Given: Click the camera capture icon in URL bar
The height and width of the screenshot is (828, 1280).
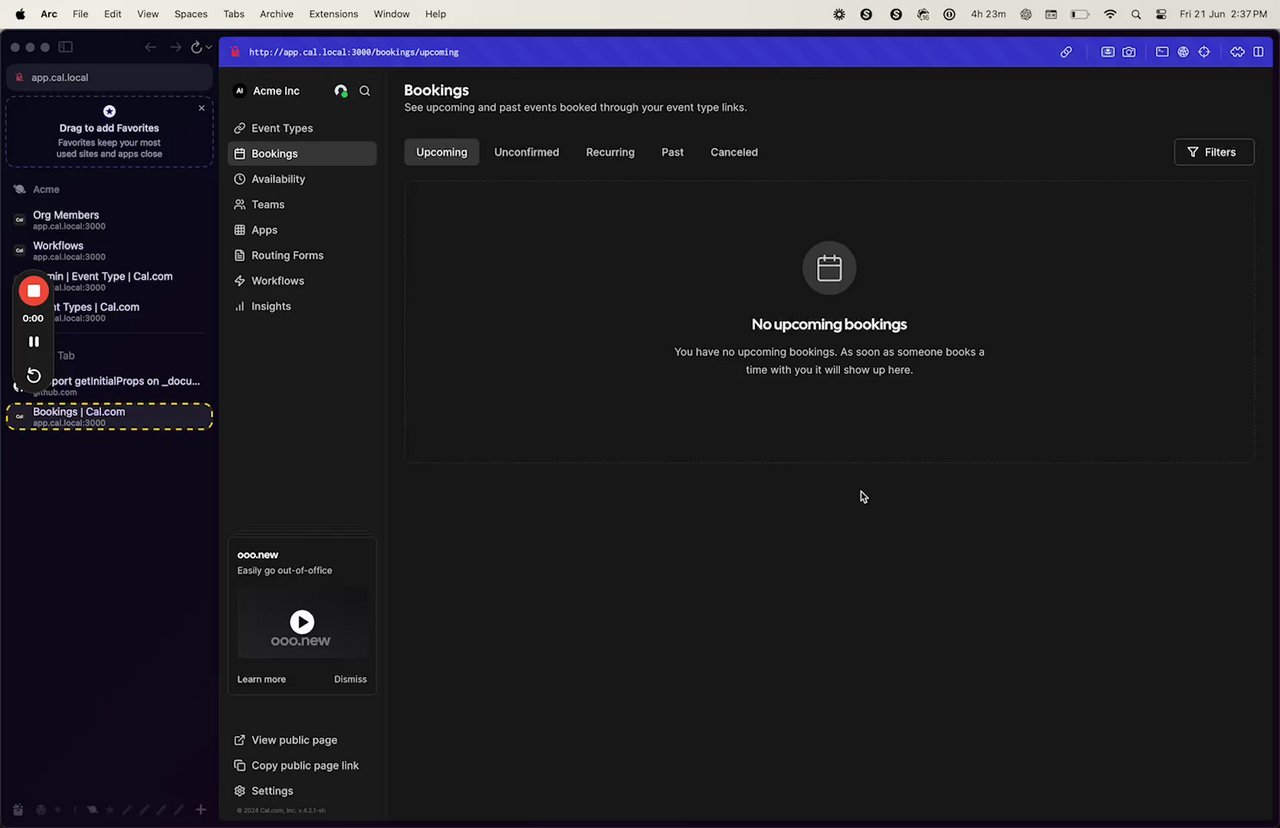Looking at the screenshot, I should 1129,52.
